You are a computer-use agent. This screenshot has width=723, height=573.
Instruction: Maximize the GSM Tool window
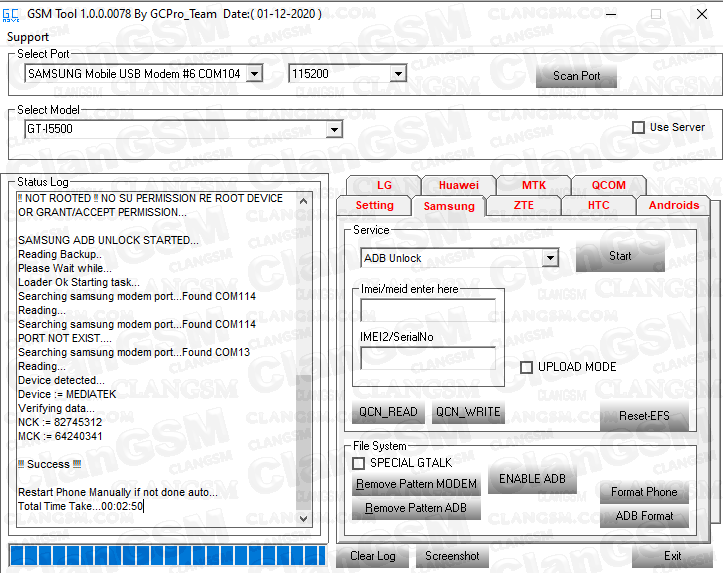point(656,14)
